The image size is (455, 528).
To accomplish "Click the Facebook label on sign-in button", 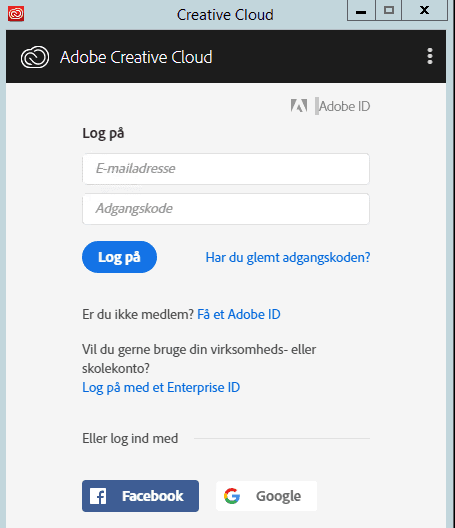I will (x=153, y=496).
